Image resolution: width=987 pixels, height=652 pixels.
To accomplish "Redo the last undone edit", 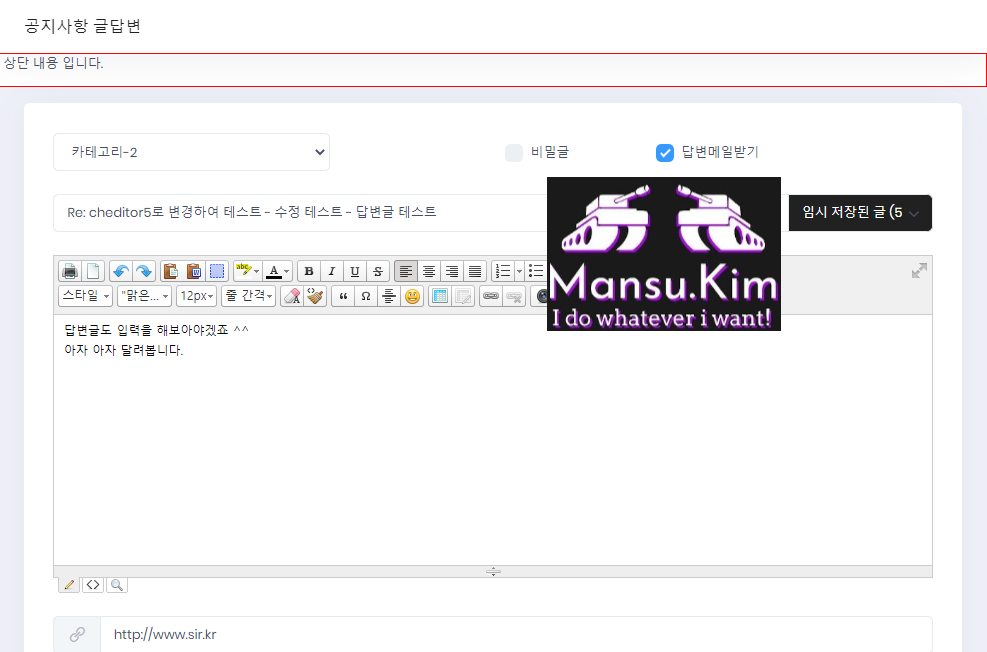I will pos(144,271).
